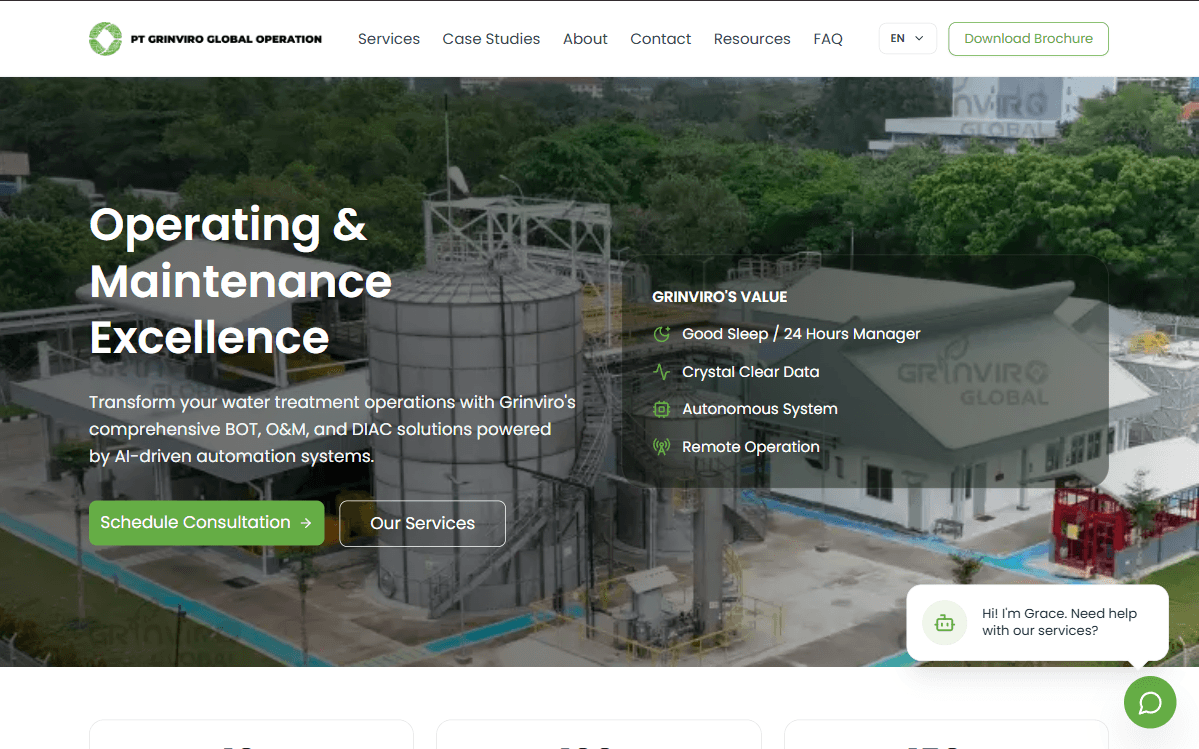This screenshot has height=749, width=1199.
Task: Click the moon icon beside Good Sleep
Action: click(661, 334)
